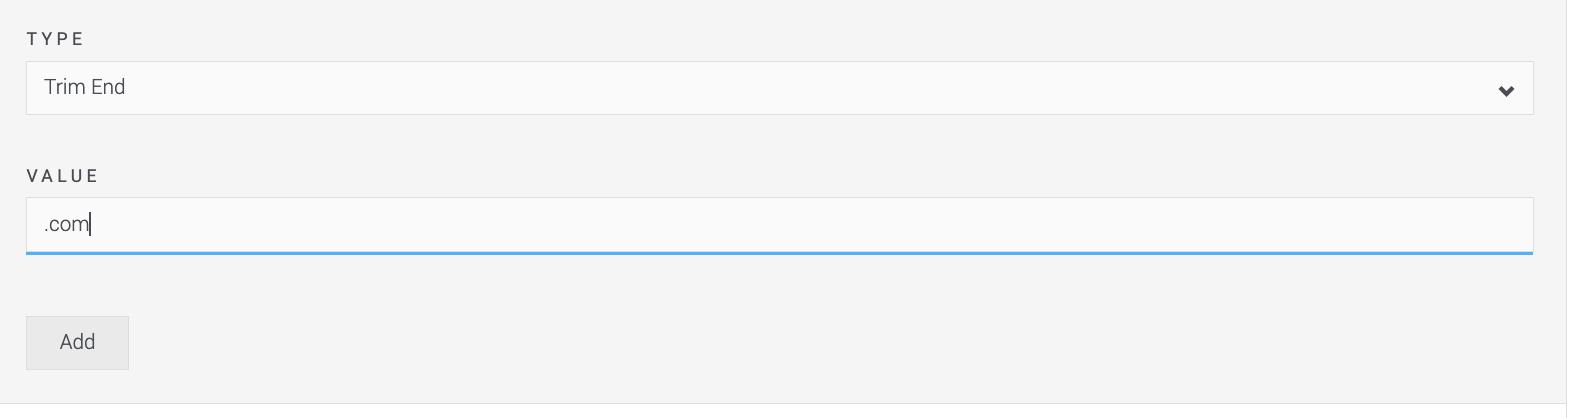Image resolution: width=1574 pixels, height=418 pixels.
Task: Click the chevron arrow on Type dropdown
Action: point(1506,91)
